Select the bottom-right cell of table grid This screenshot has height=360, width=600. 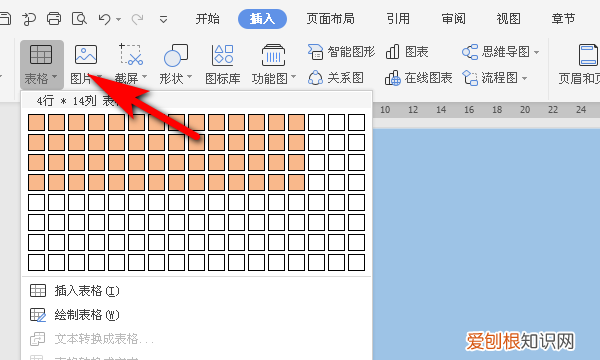[357, 262]
